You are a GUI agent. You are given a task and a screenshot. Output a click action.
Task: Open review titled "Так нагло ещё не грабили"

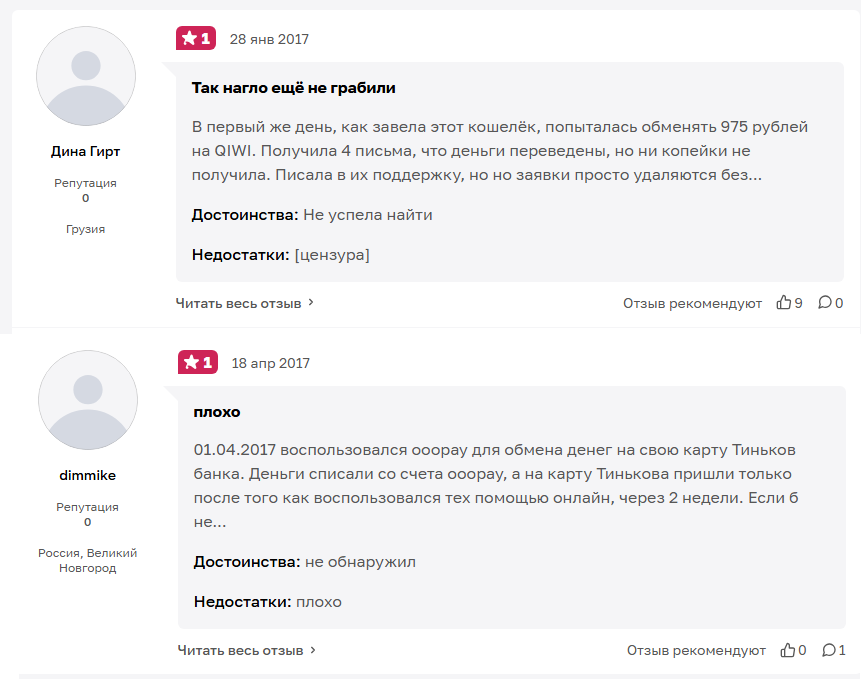pyautogui.click(x=294, y=88)
